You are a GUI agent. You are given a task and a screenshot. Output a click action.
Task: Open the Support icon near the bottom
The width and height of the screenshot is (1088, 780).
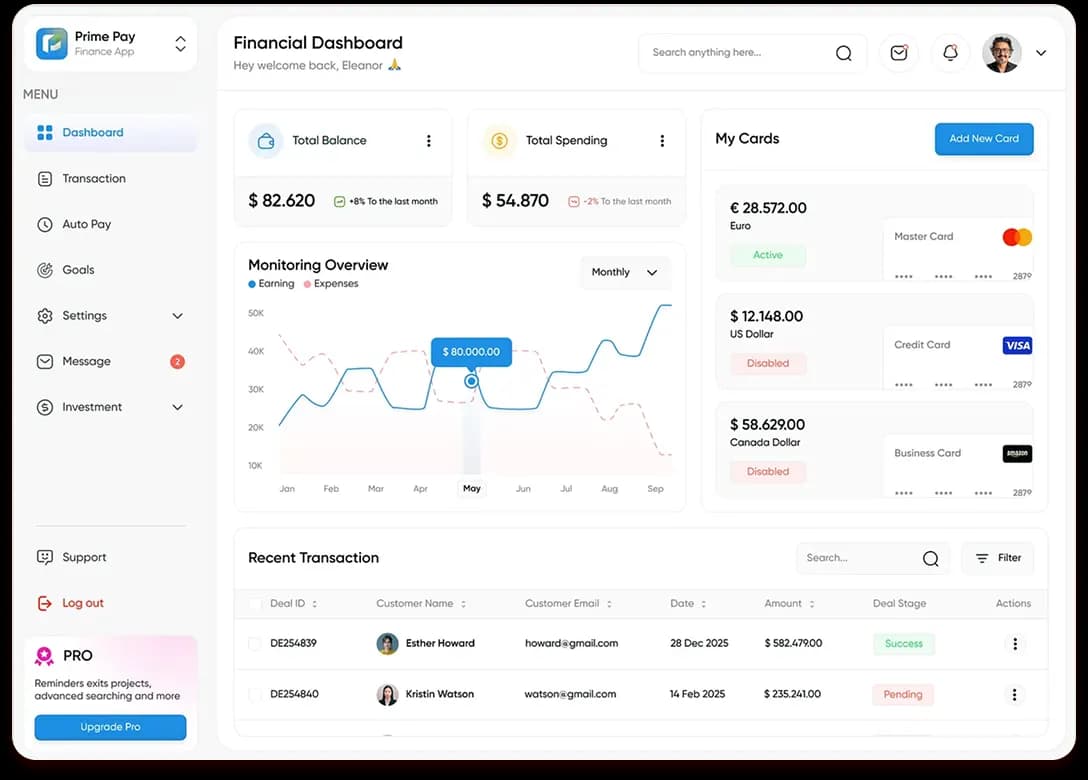(x=43, y=557)
